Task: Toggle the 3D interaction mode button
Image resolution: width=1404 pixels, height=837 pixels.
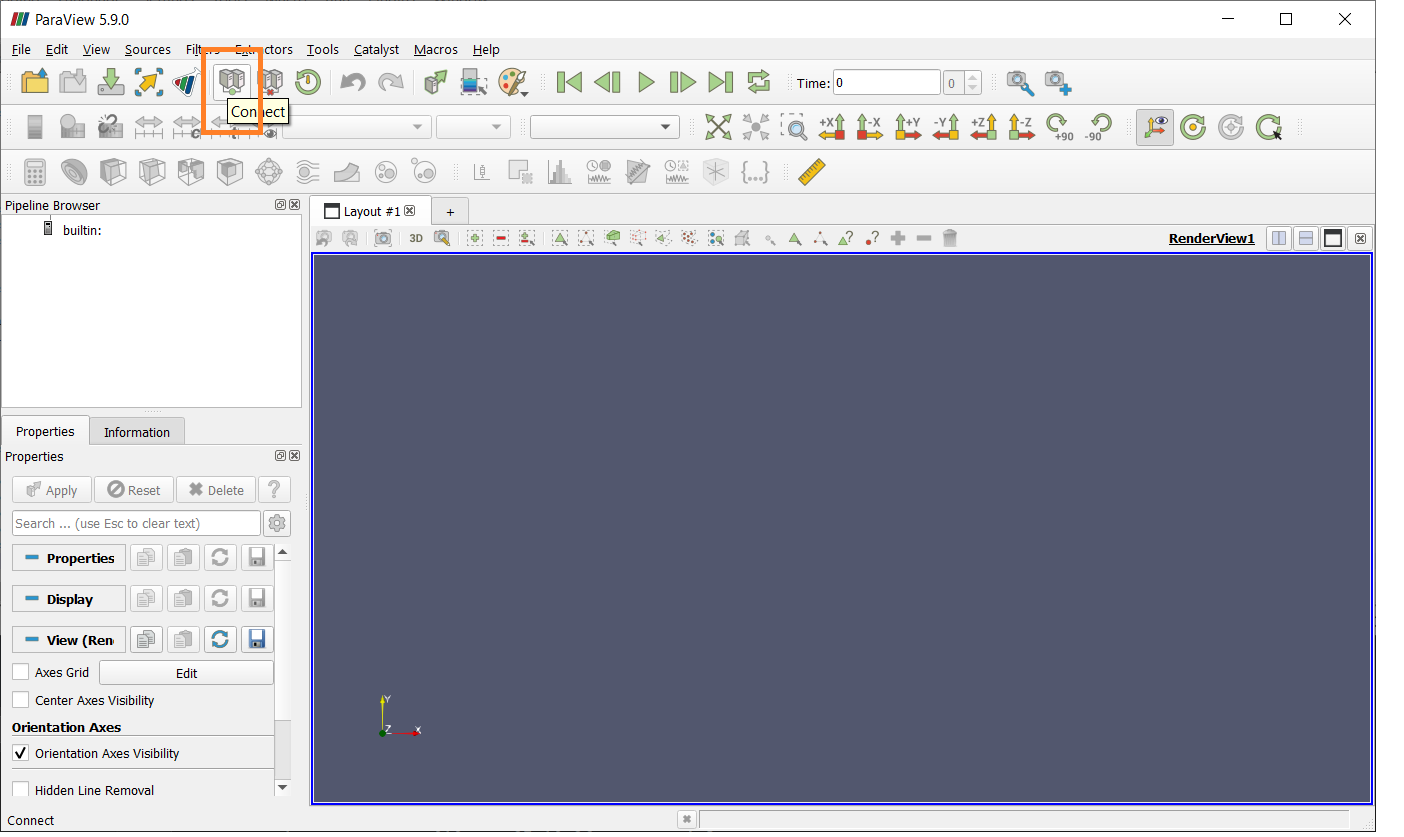Action: pyautogui.click(x=416, y=238)
